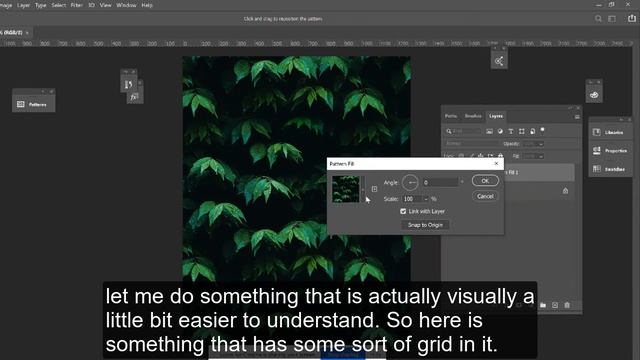Open the collapsed Styles fx panel icon
The image size is (640, 360).
134,97
